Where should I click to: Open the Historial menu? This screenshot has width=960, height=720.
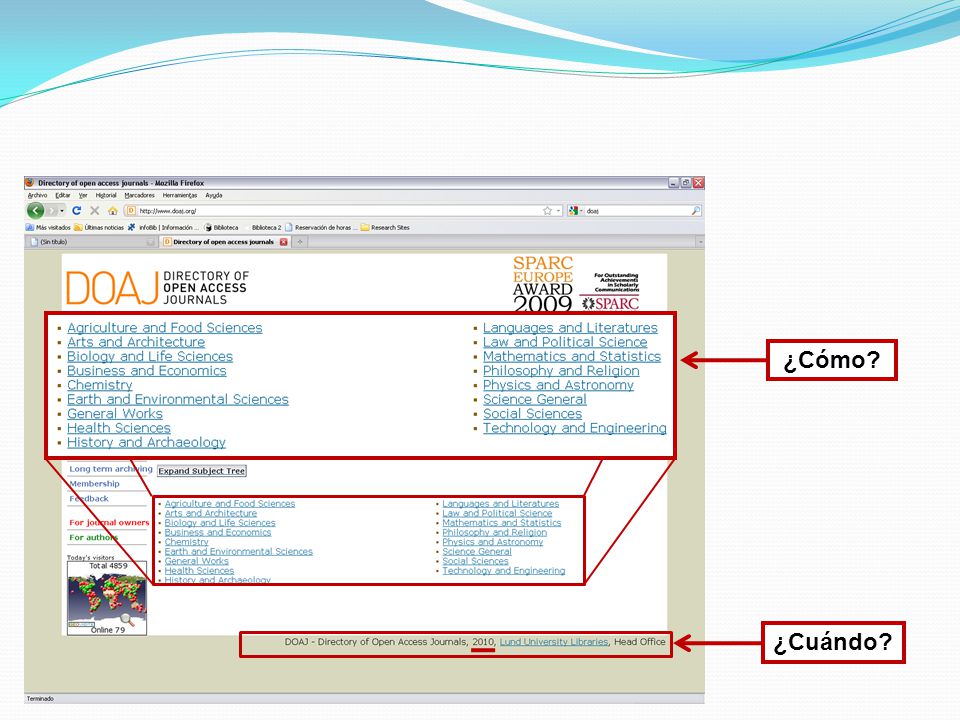tap(106, 195)
